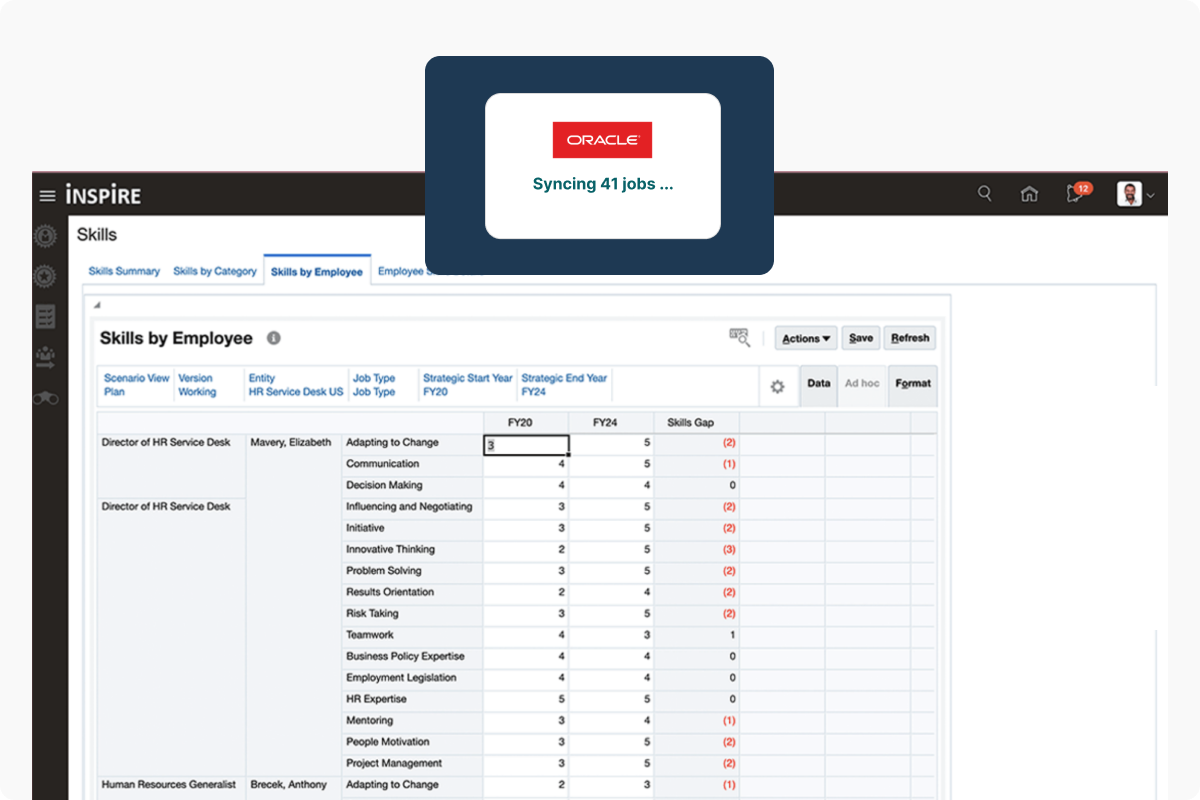Click the FY20 column header
The width and height of the screenshot is (1200, 800).
pos(526,422)
